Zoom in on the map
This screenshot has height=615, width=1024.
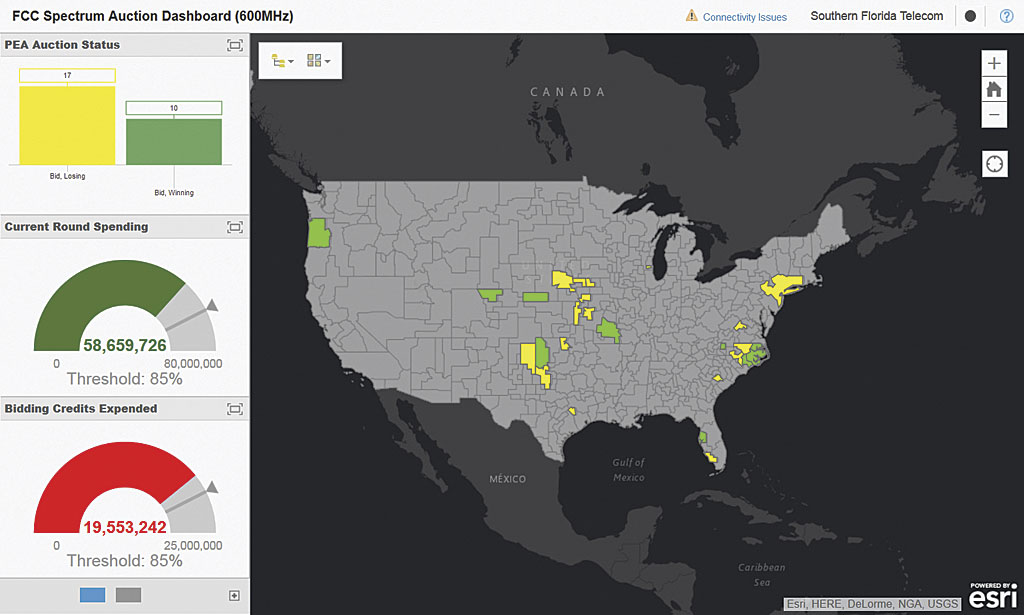click(x=994, y=63)
